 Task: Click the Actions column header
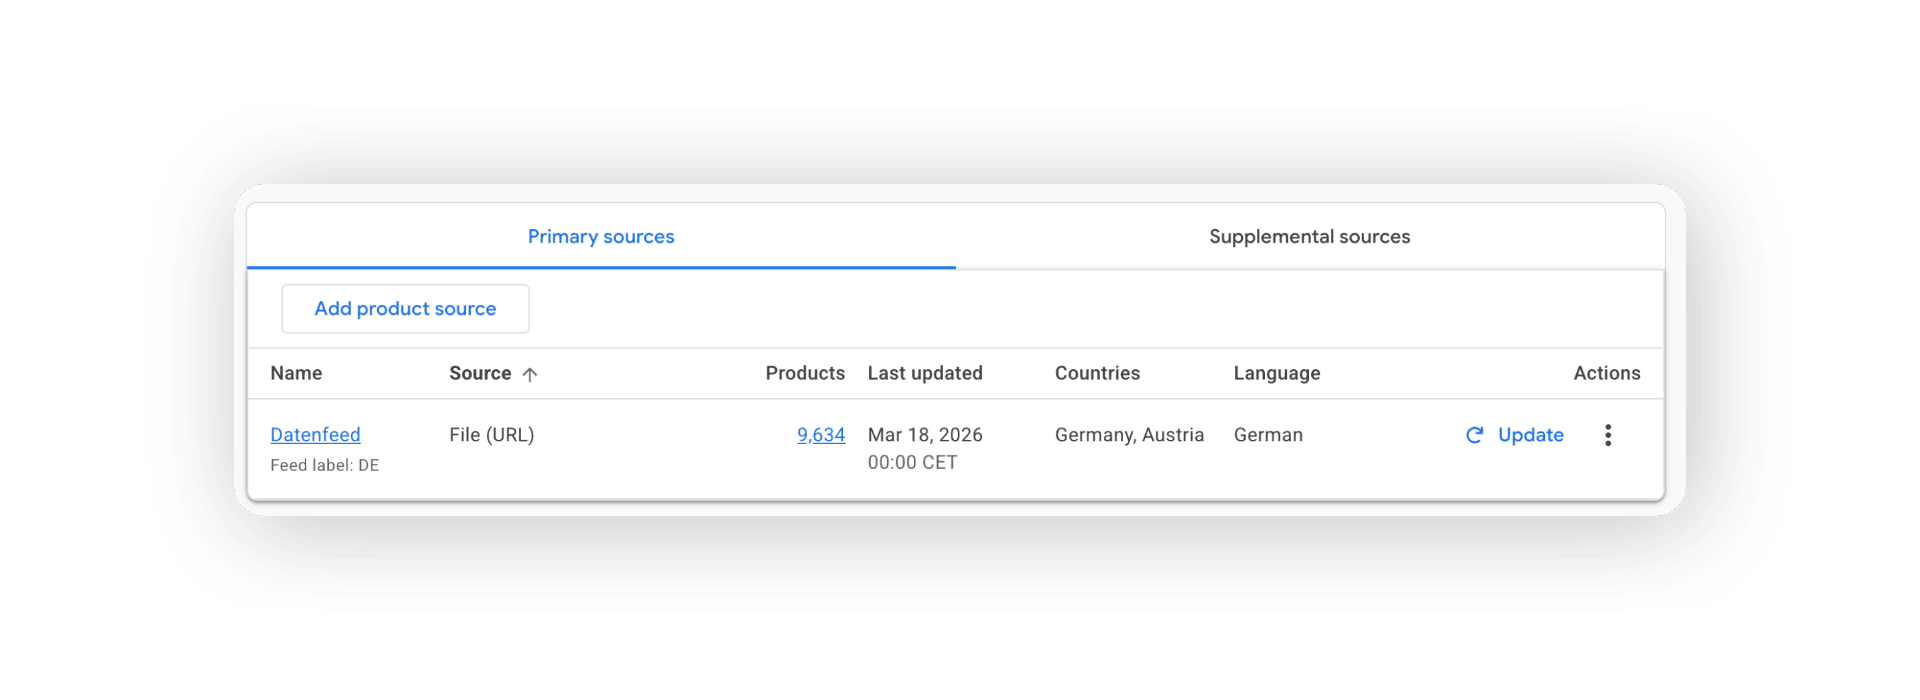point(1607,373)
